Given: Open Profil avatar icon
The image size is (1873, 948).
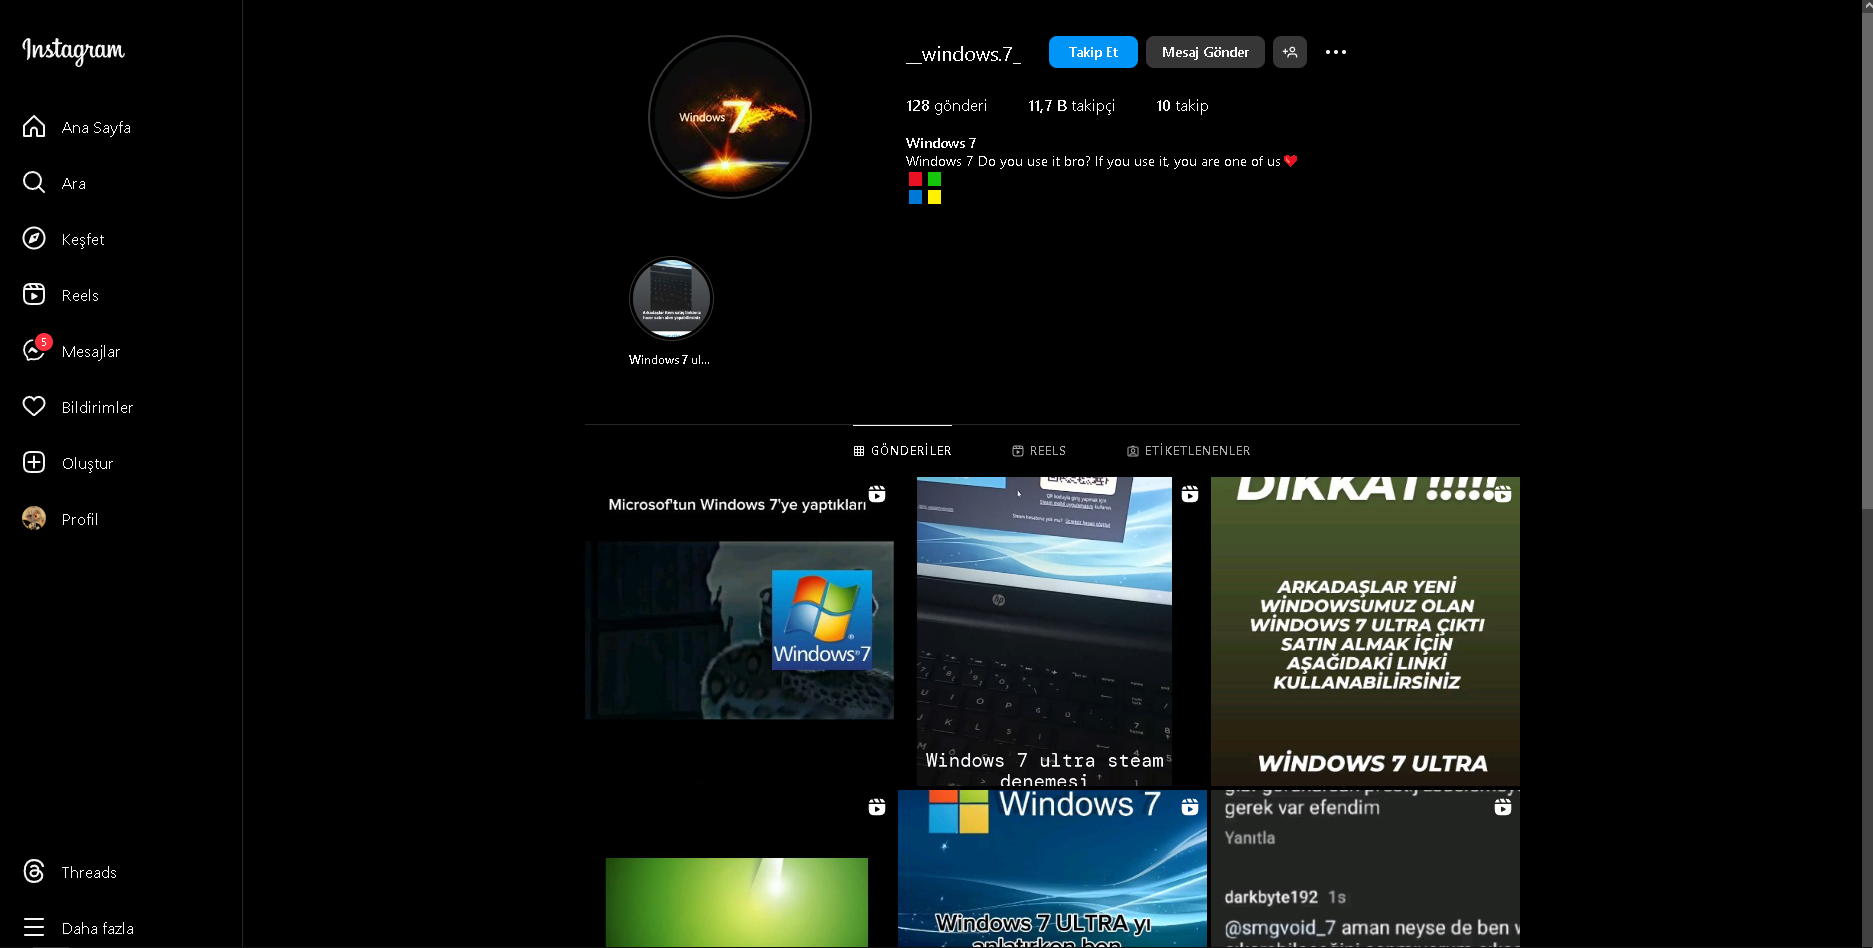Looking at the screenshot, I should click(34, 519).
